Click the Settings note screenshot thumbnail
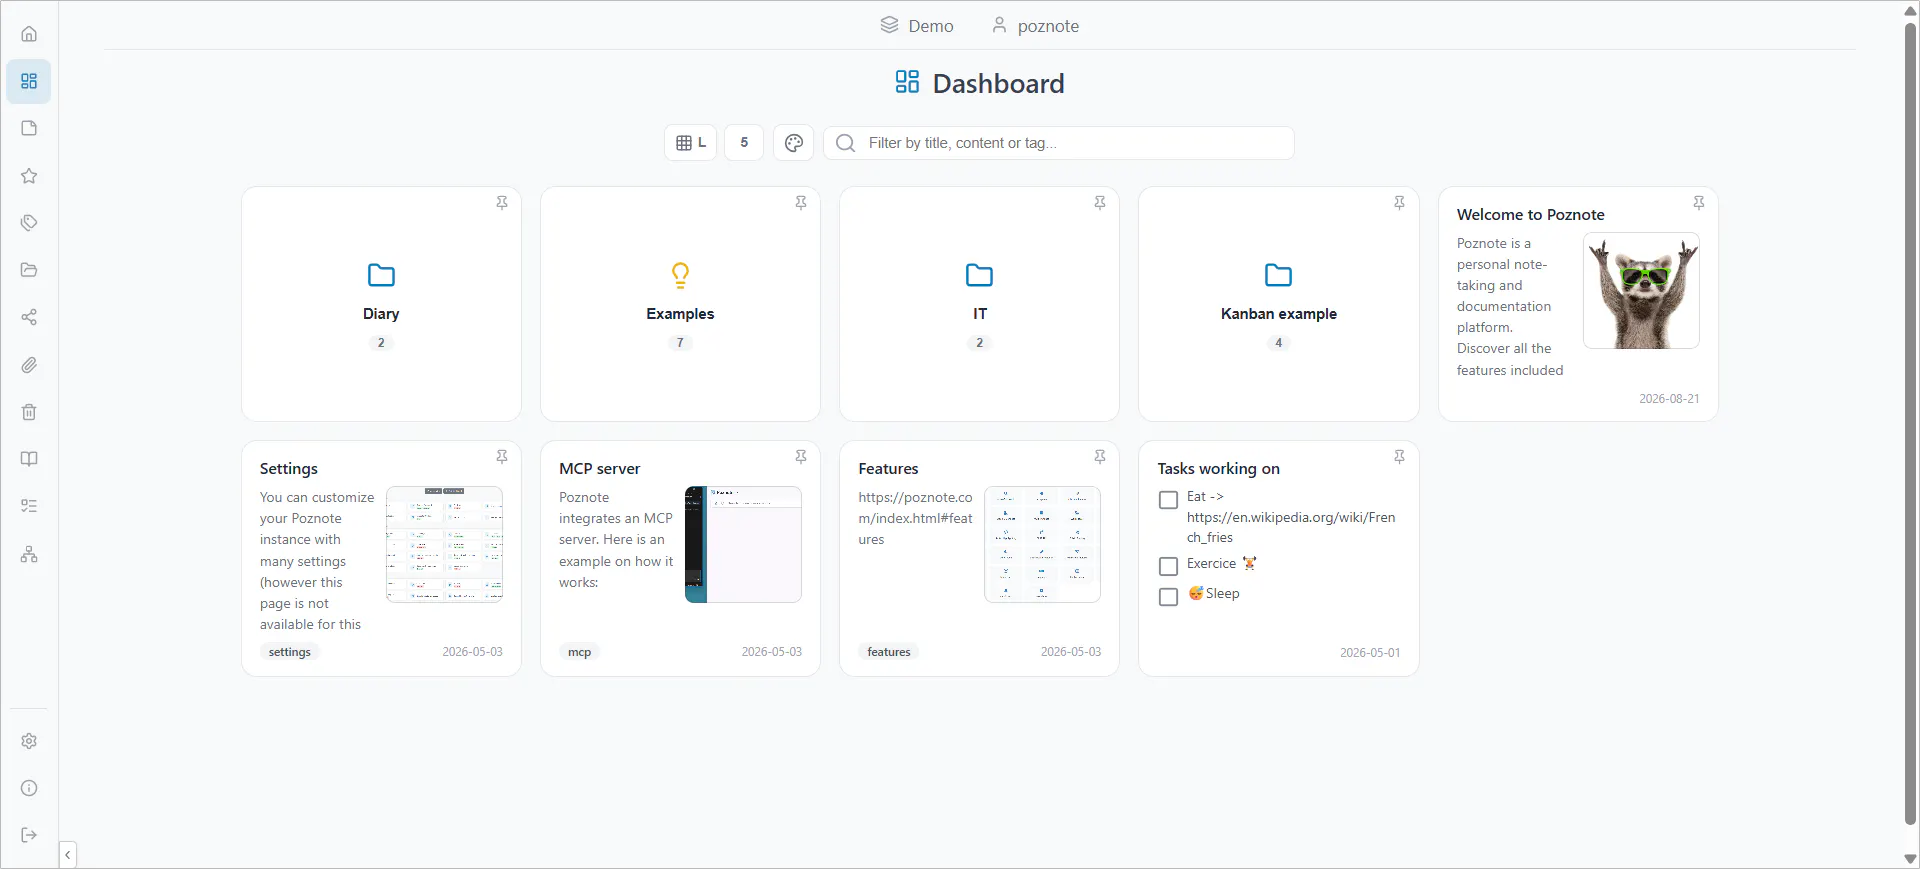Viewport: 1920px width, 869px height. click(x=444, y=544)
